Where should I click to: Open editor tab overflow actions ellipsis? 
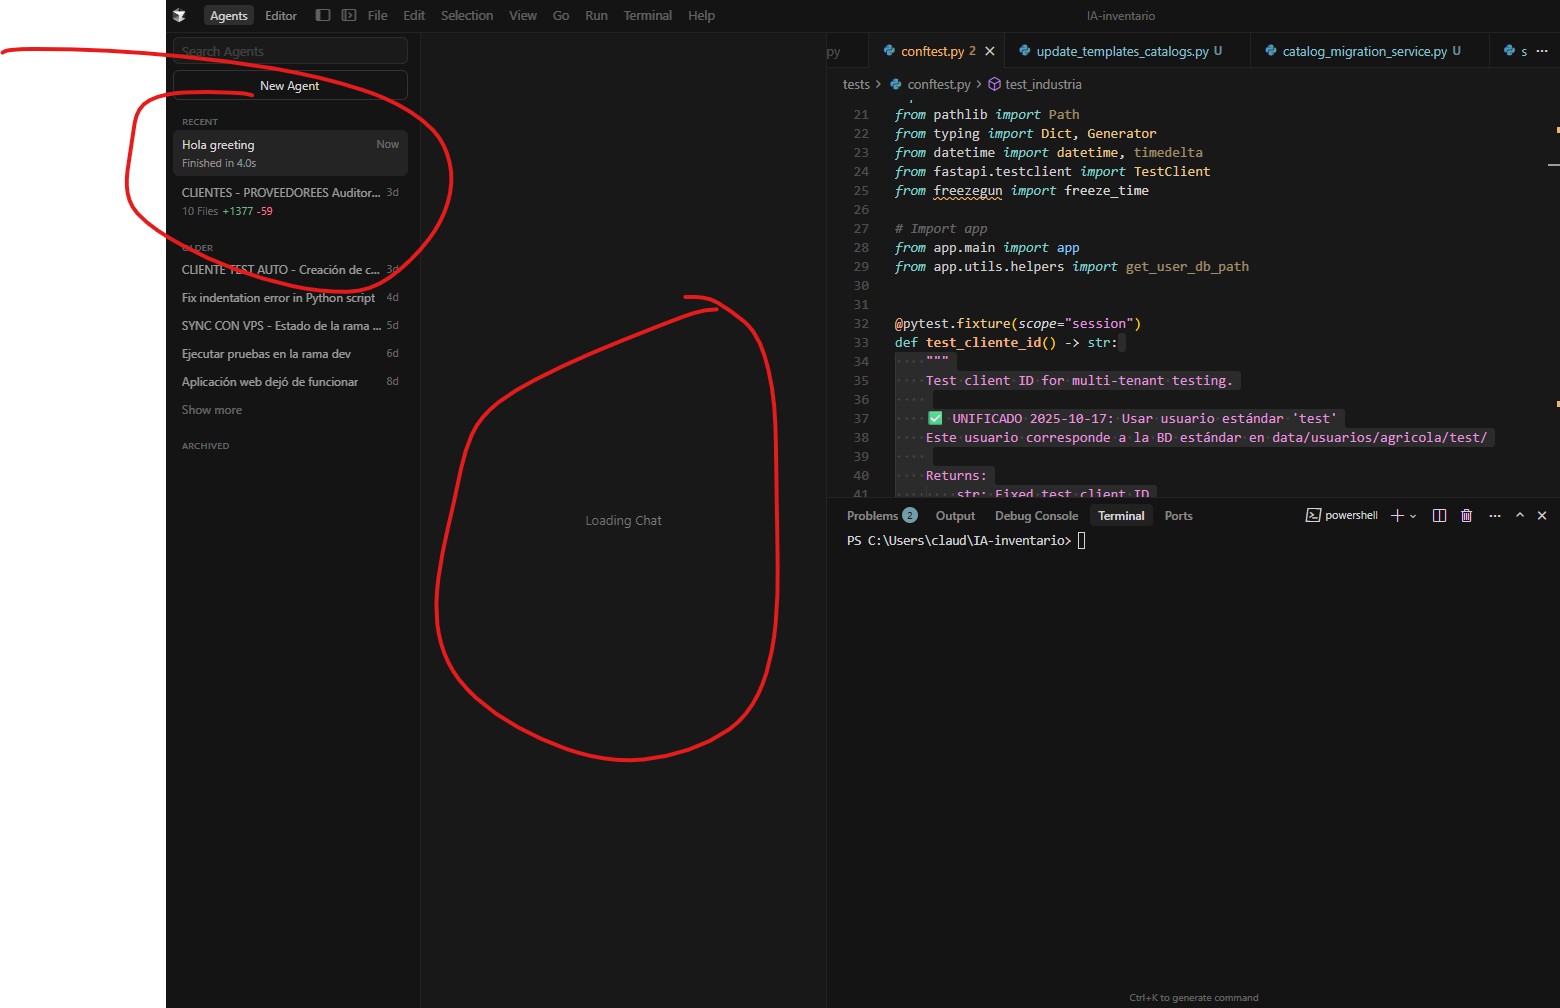point(1541,51)
